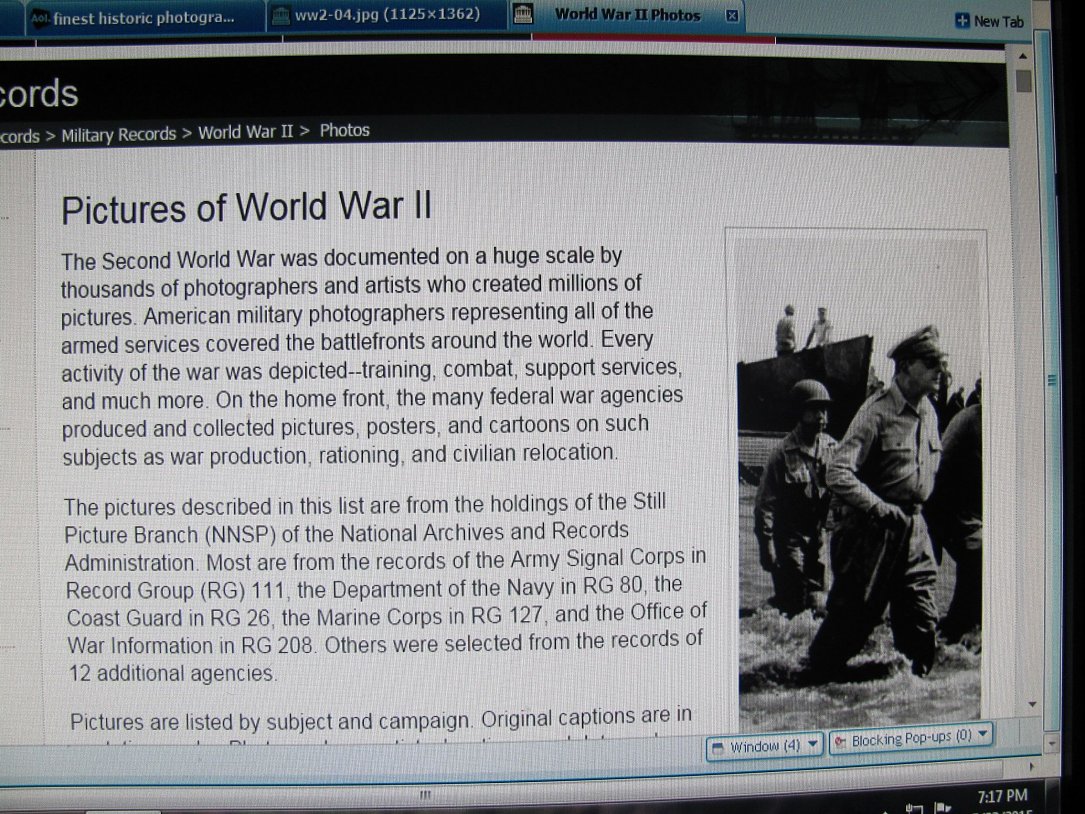Click the horizontal scrollbar grip at bottom
The height and width of the screenshot is (814, 1085).
426,795
